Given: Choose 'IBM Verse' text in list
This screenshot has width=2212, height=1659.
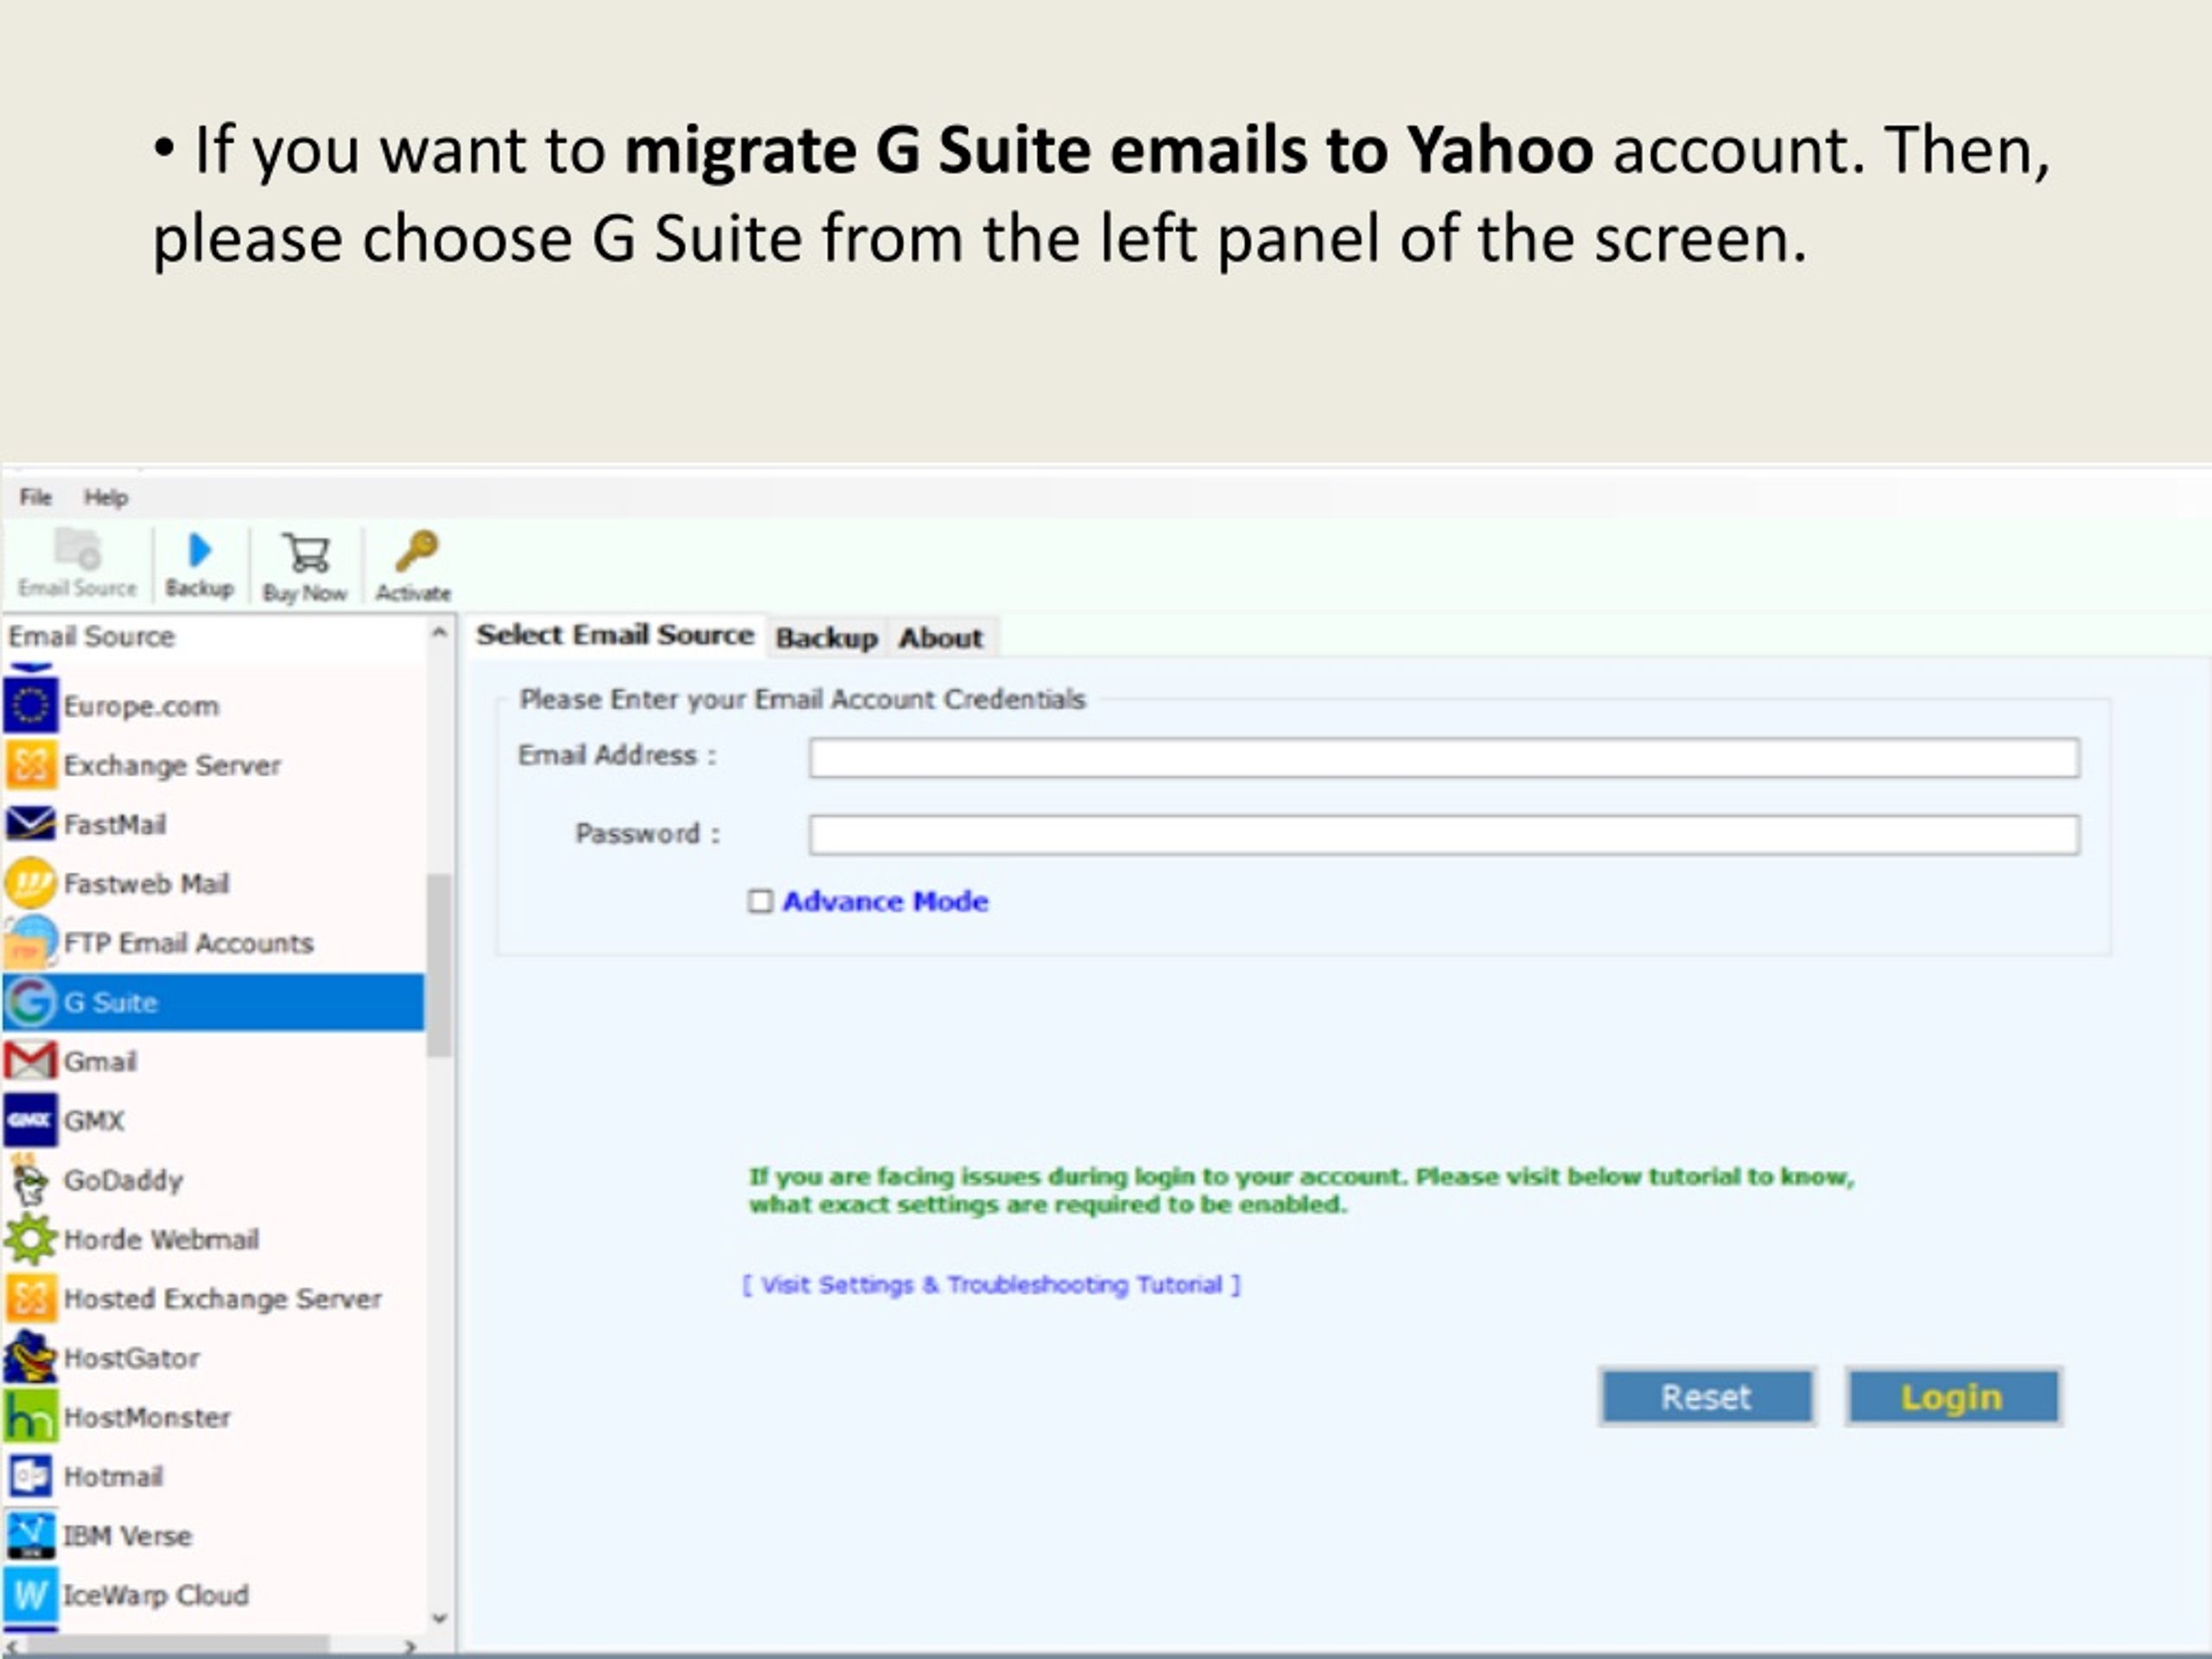Looking at the screenshot, I should coord(127,1535).
